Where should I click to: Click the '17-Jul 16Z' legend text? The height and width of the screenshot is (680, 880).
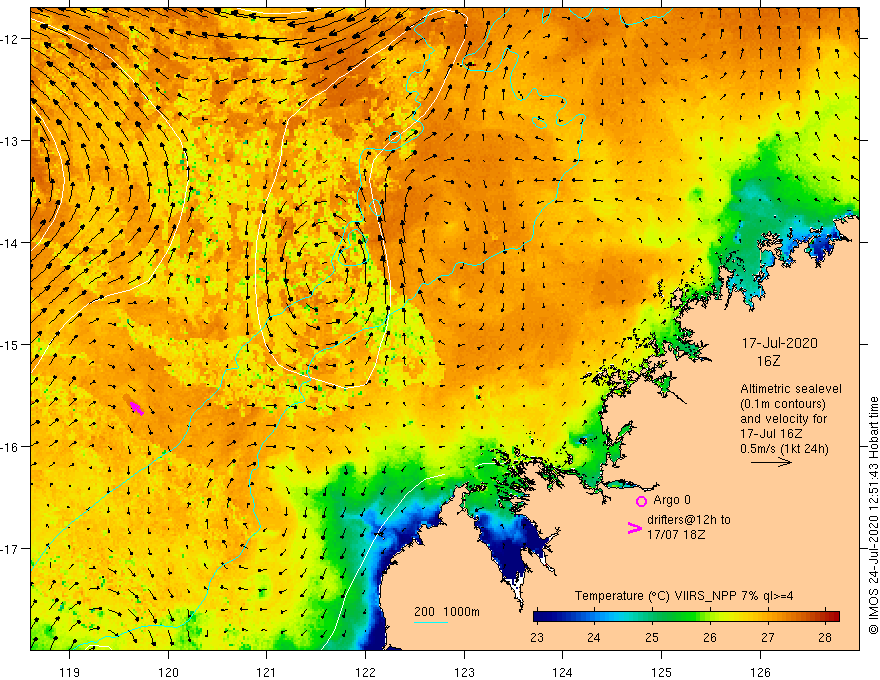771,434
